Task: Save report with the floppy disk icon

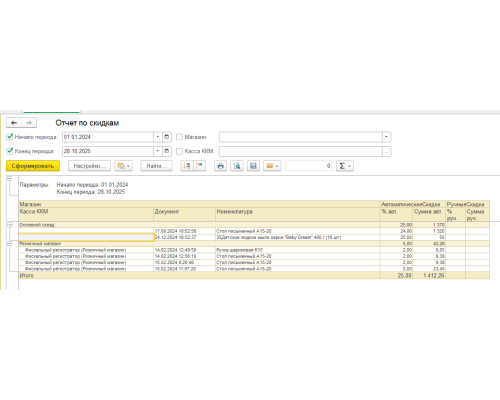Action: (253, 166)
